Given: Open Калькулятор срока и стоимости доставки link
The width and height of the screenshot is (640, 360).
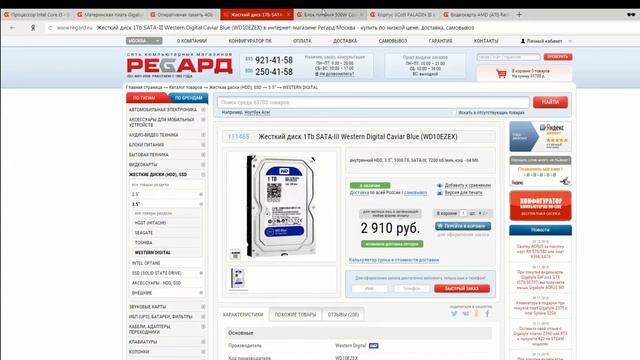Looking at the screenshot, I should click(394, 260).
